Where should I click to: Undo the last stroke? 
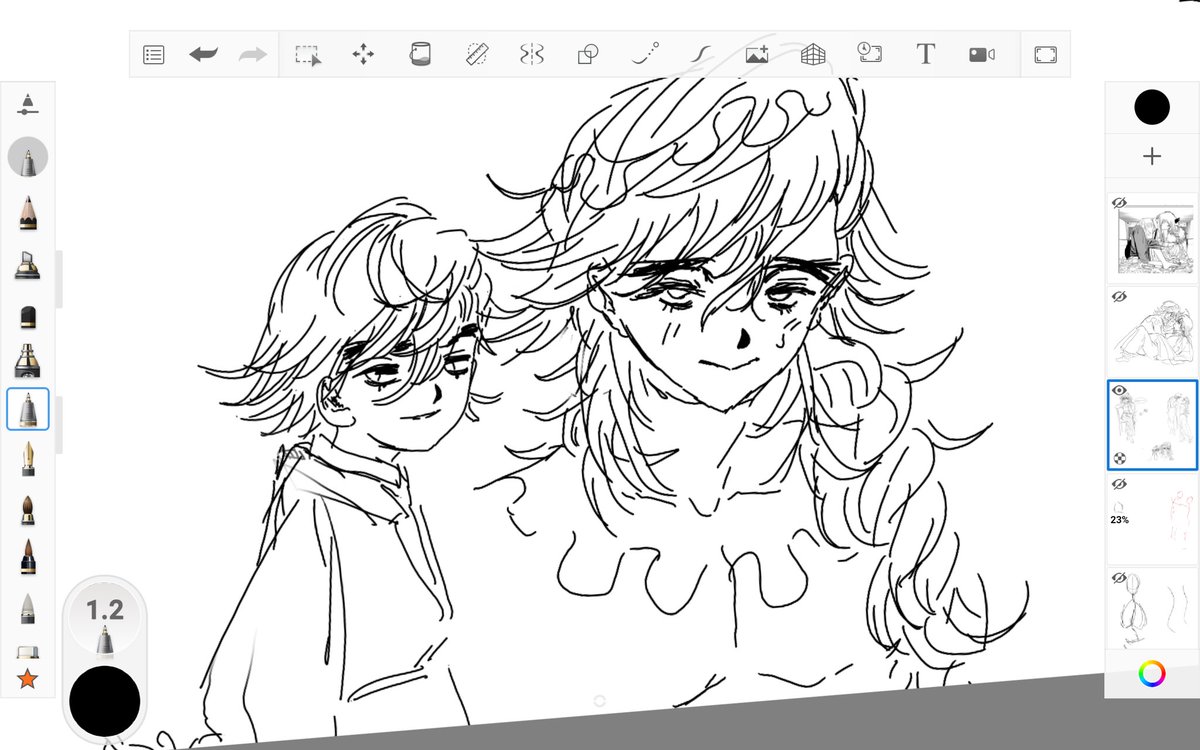coord(203,55)
